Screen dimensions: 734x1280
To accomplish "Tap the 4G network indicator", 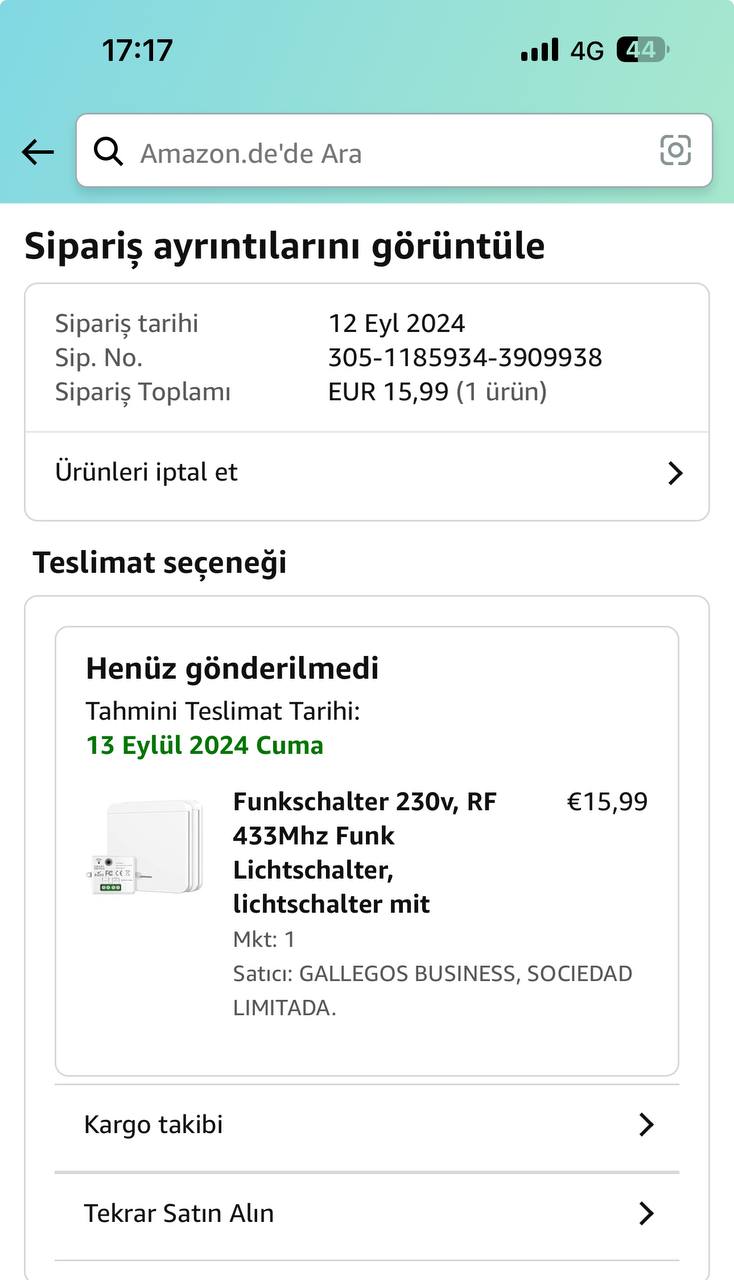I will pos(587,51).
